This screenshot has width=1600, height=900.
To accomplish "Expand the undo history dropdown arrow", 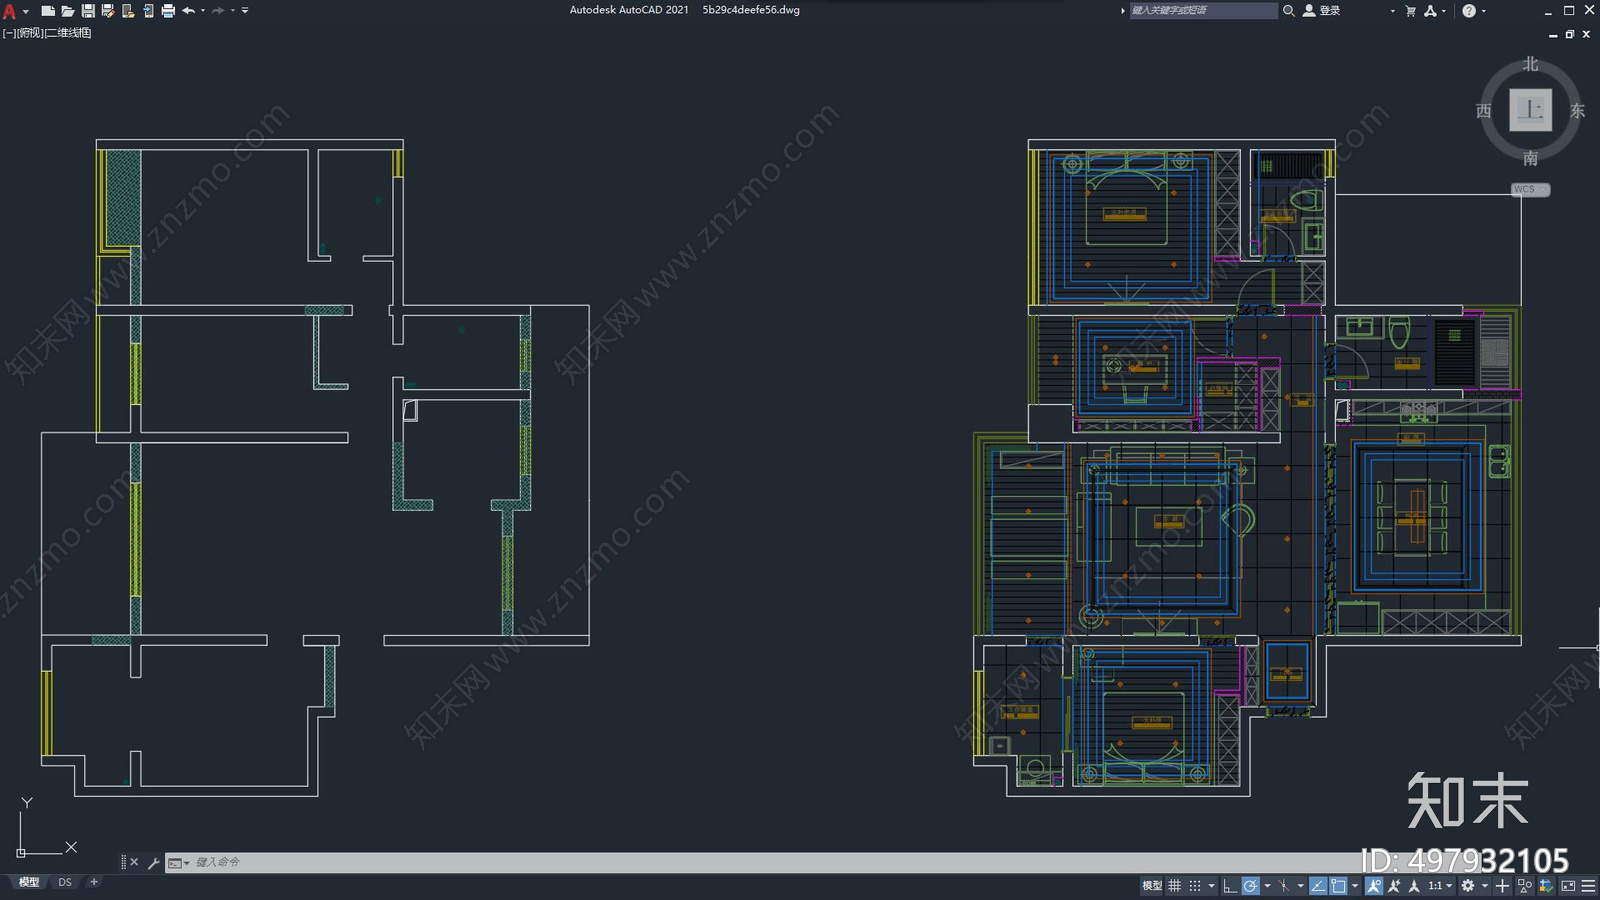I will 203,11.
